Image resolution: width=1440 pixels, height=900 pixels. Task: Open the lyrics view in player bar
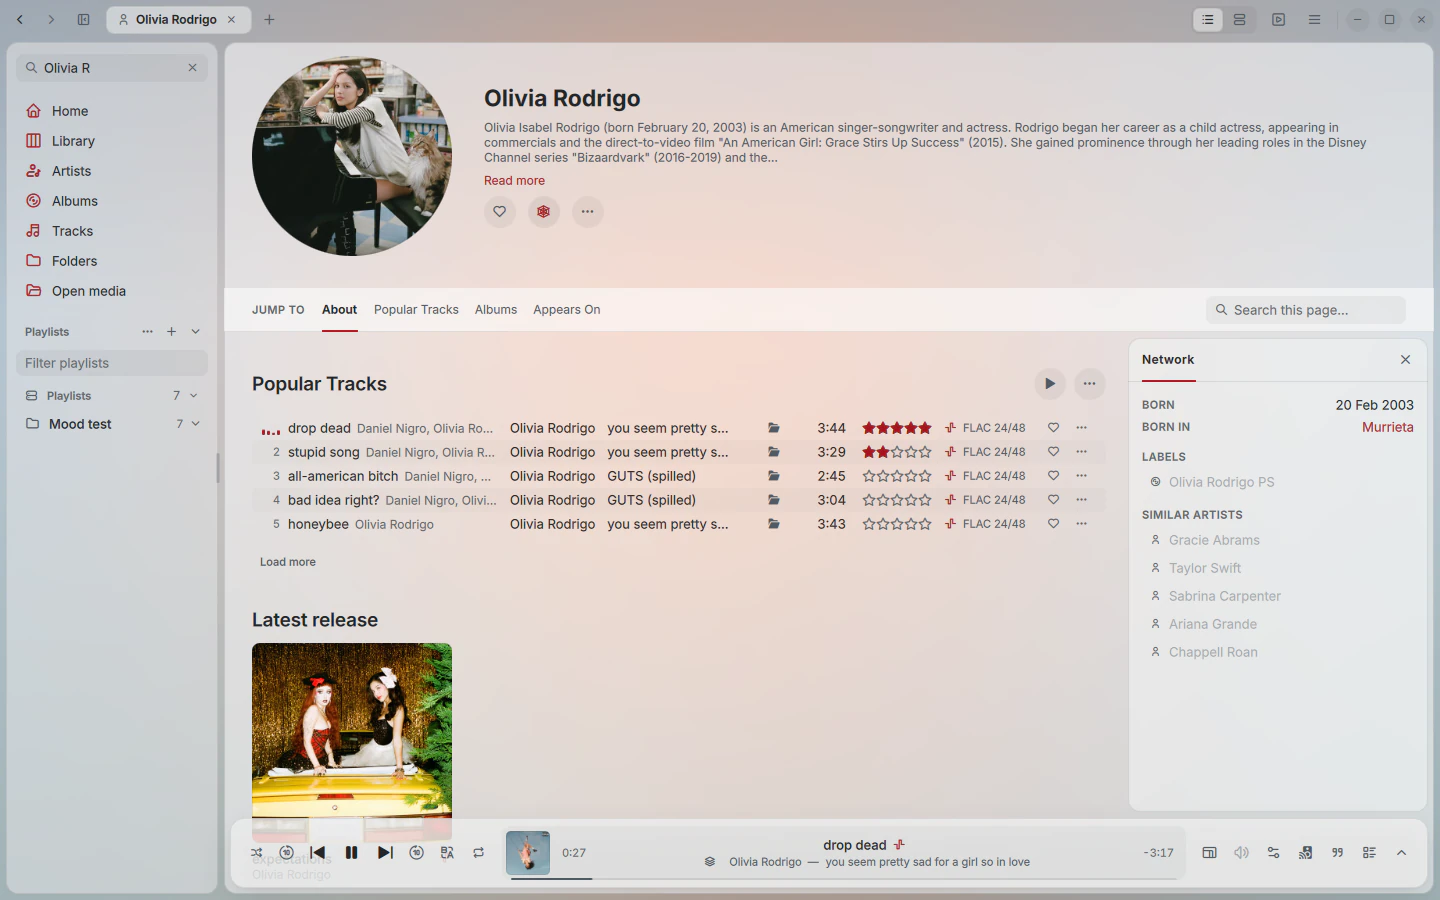(x=1338, y=853)
